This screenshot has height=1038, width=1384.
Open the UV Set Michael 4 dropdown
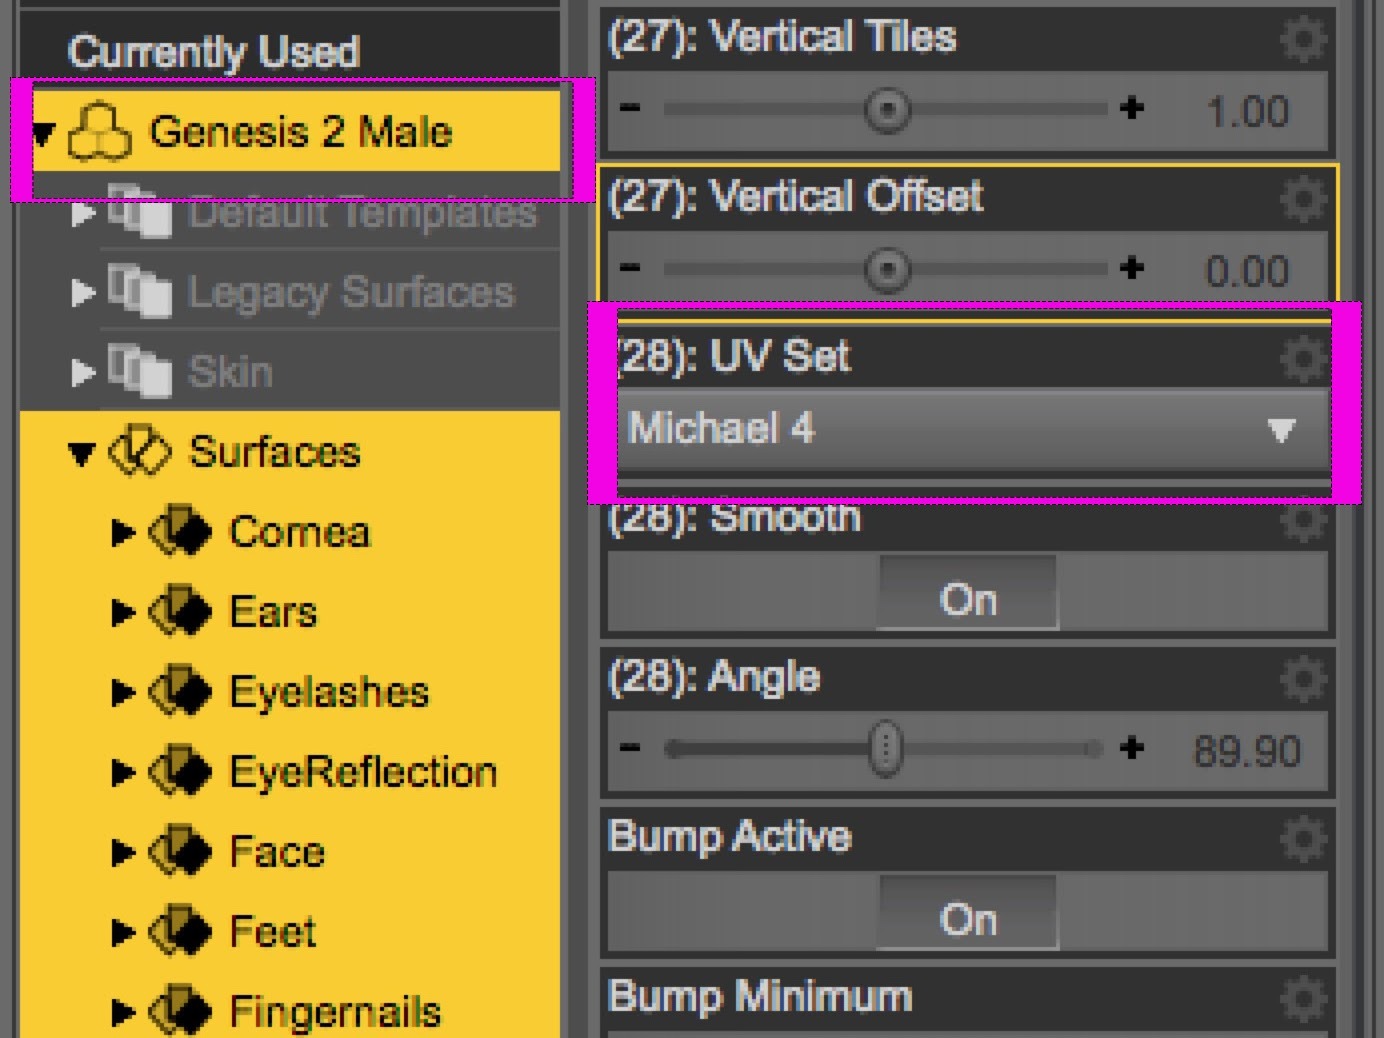[972, 429]
